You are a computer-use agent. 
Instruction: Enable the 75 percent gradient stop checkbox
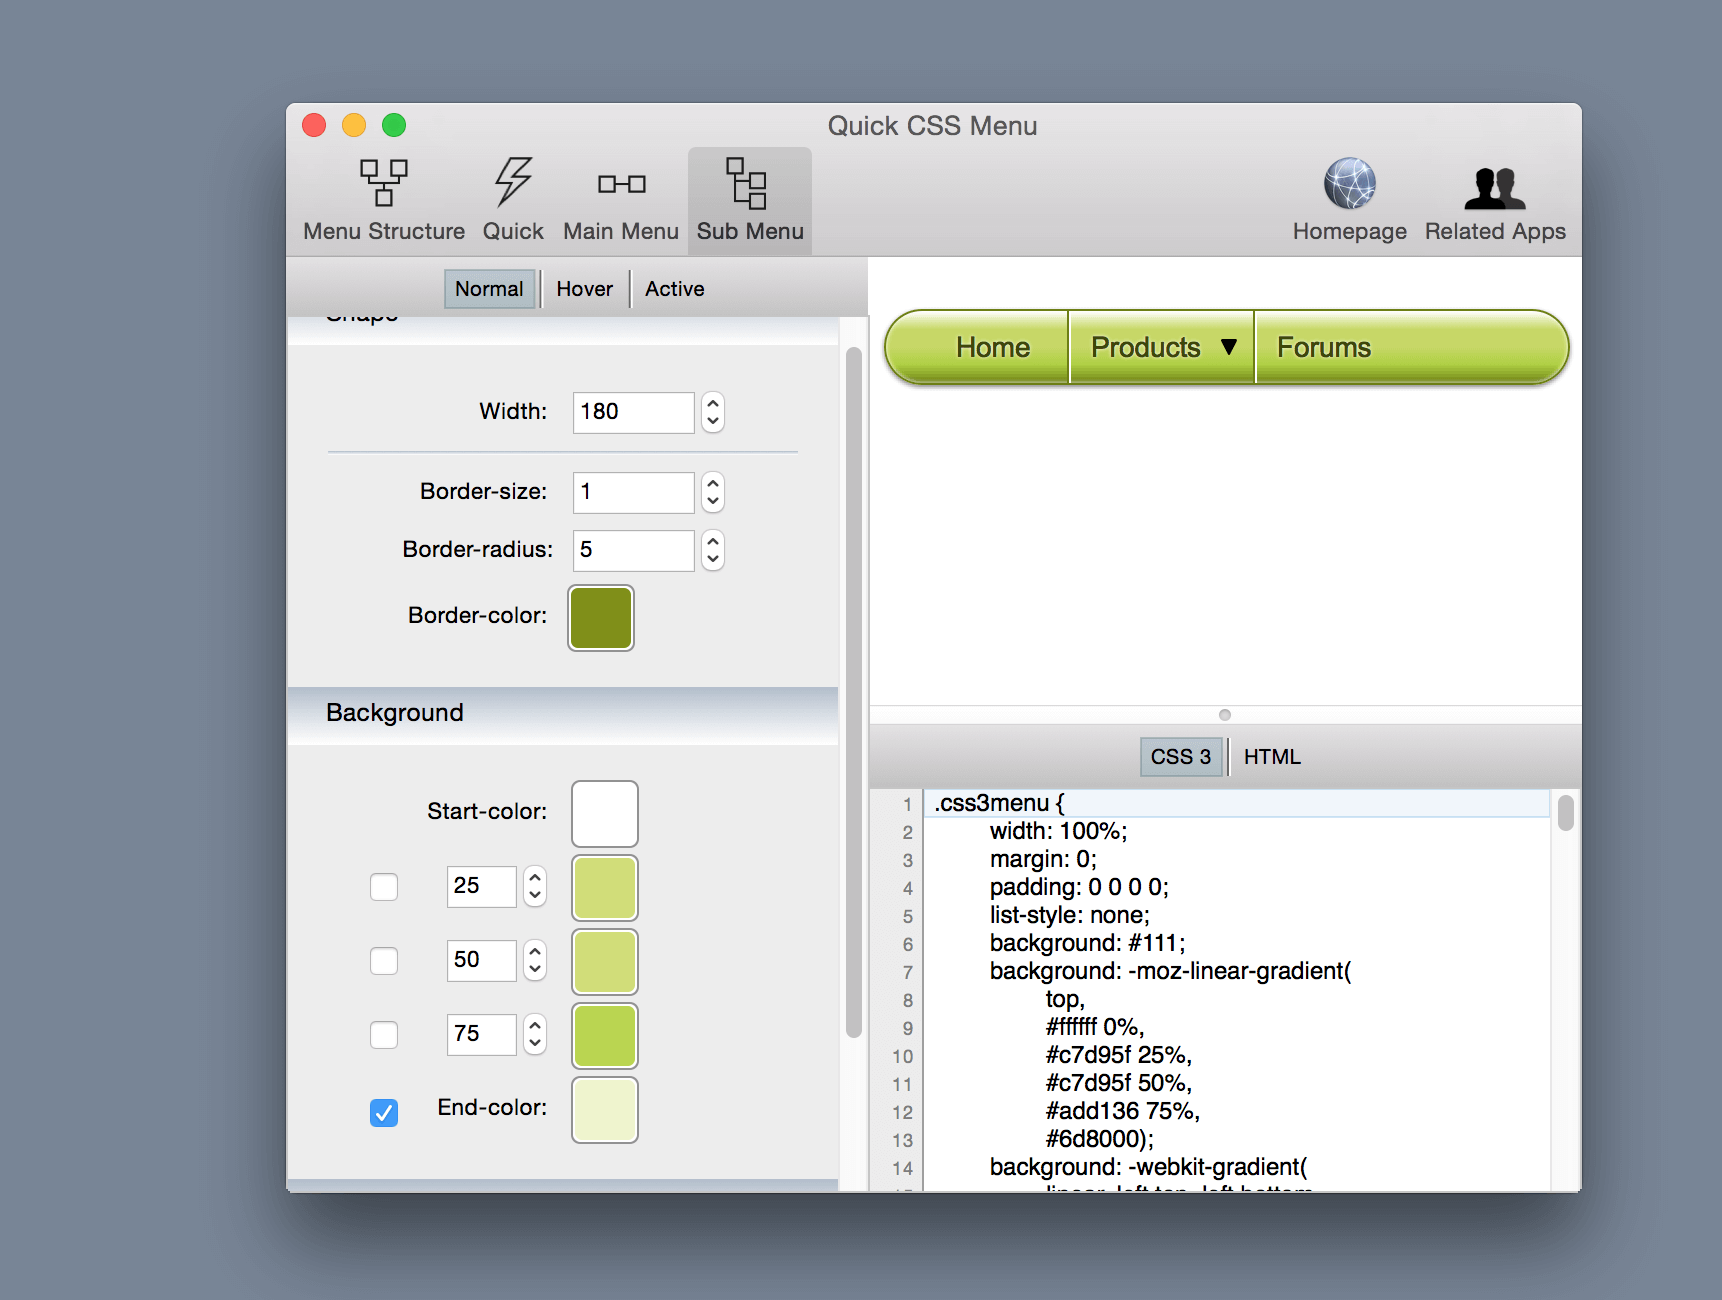tap(384, 1035)
